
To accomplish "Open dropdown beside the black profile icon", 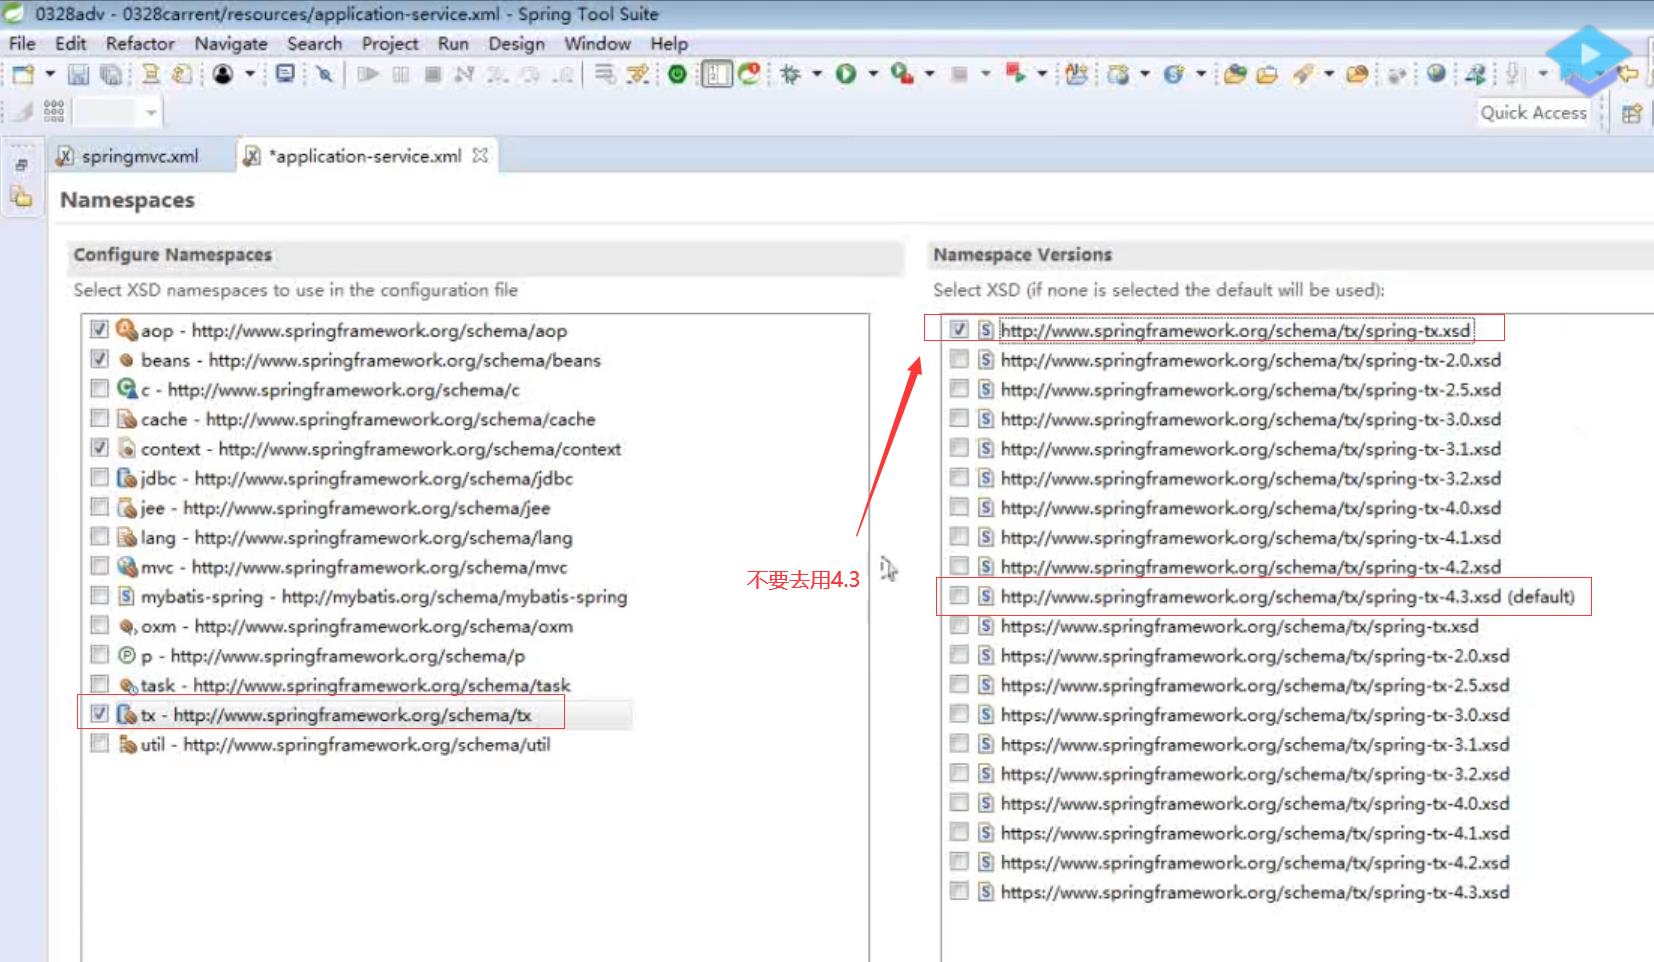I will point(250,74).
